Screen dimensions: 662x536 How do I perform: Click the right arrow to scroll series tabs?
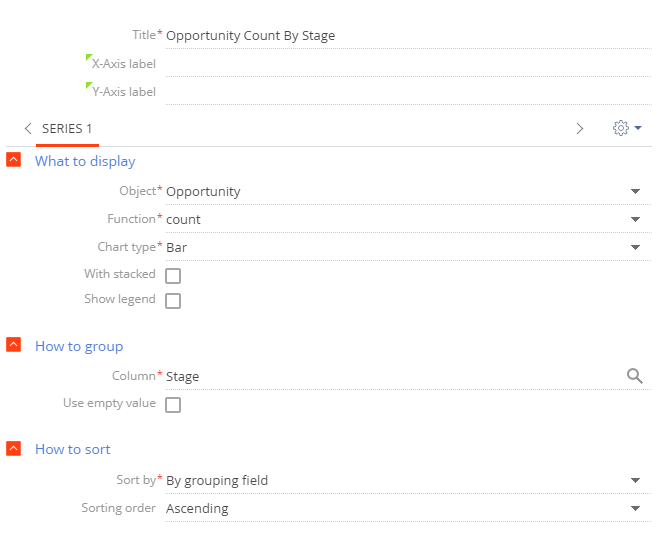click(580, 128)
